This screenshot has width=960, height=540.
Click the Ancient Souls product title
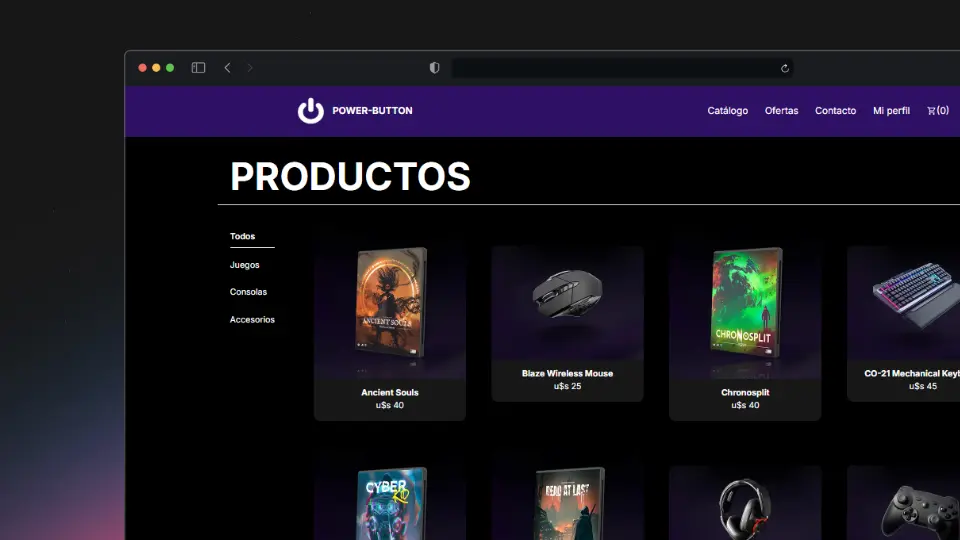[x=390, y=392]
